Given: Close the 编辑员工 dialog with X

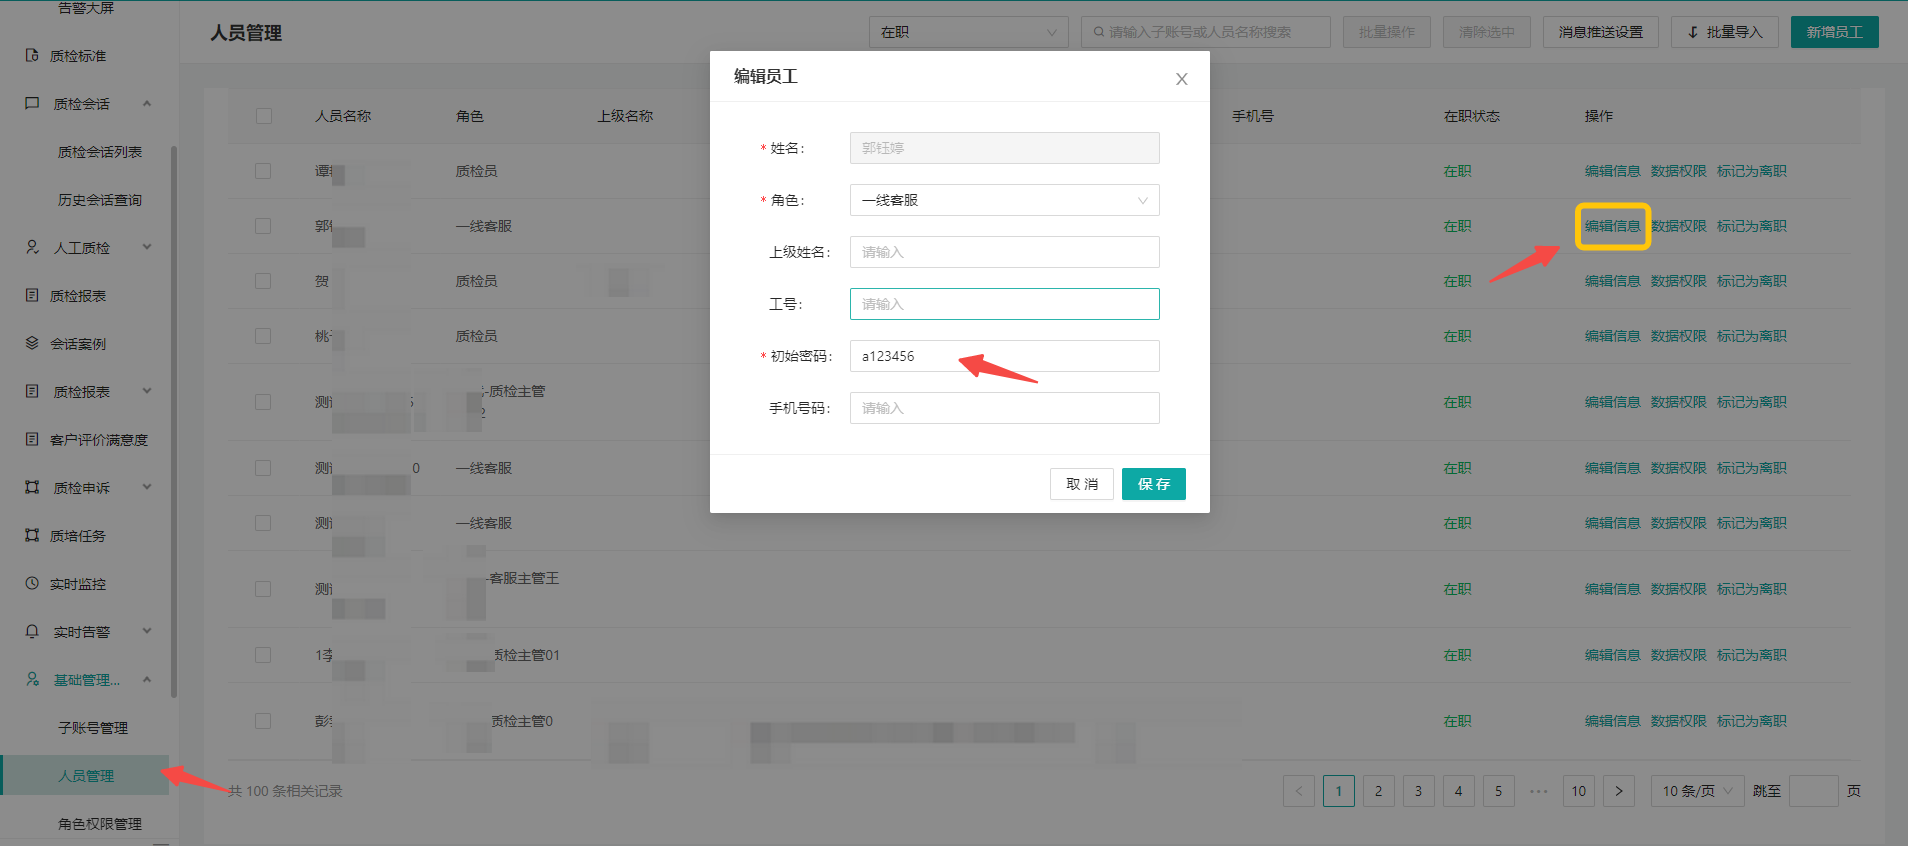Looking at the screenshot, I should click(1181, 79).
